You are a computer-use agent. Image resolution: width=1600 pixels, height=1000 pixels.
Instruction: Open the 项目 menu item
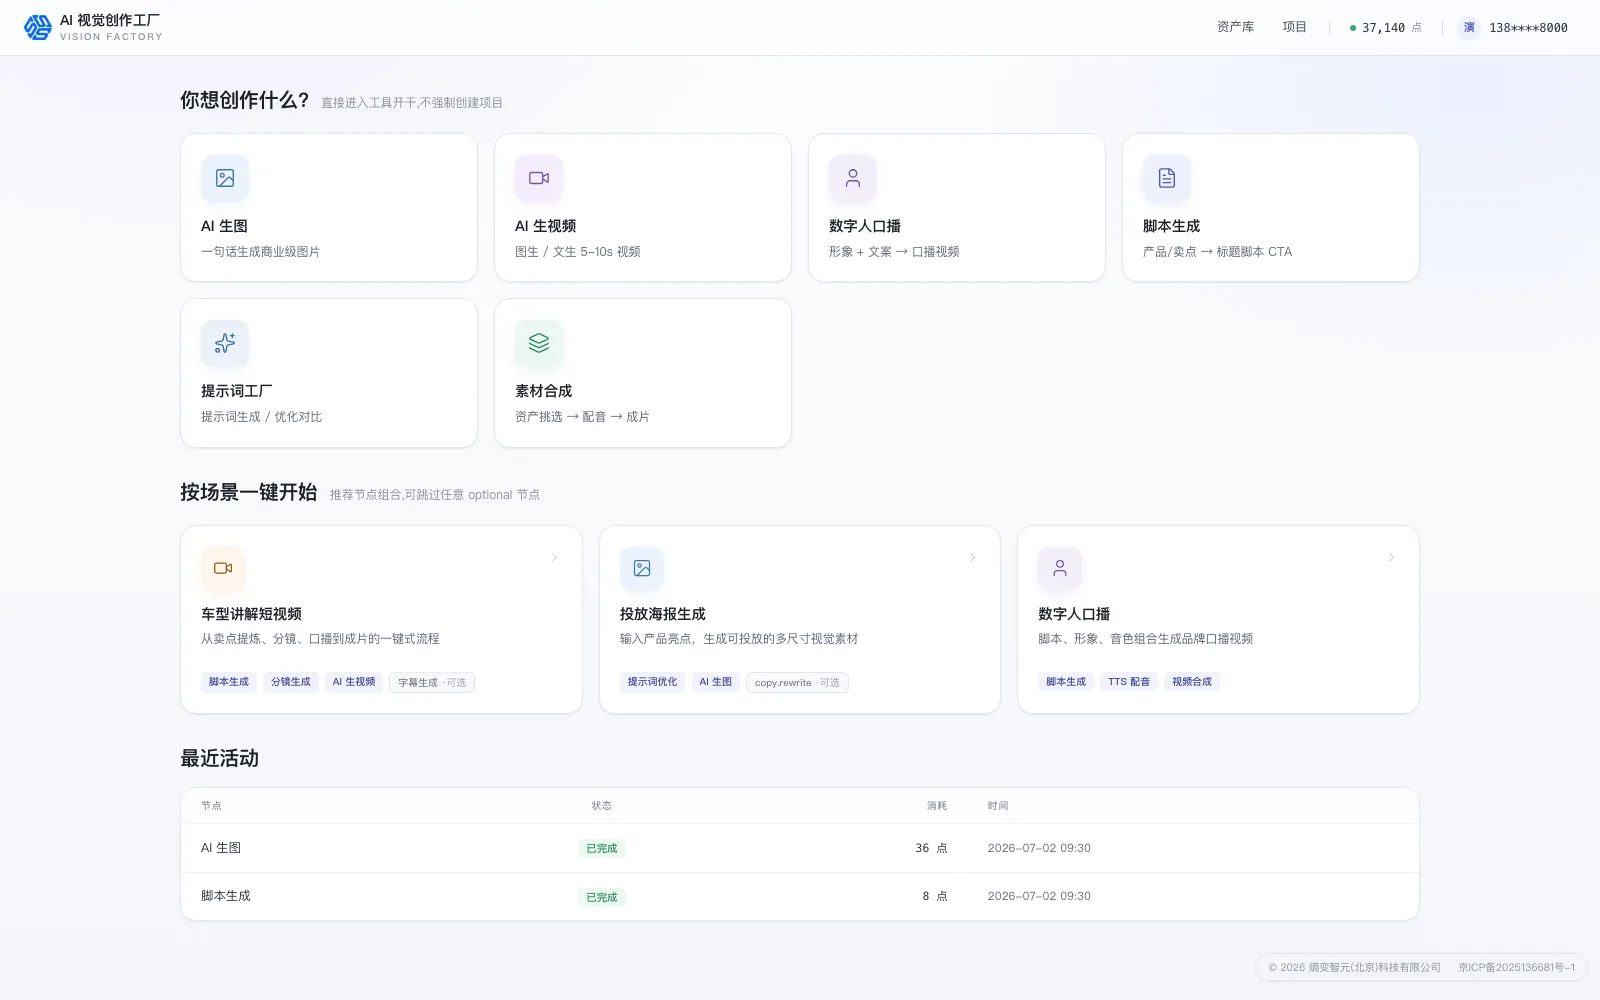click(x=1294, y=27)
